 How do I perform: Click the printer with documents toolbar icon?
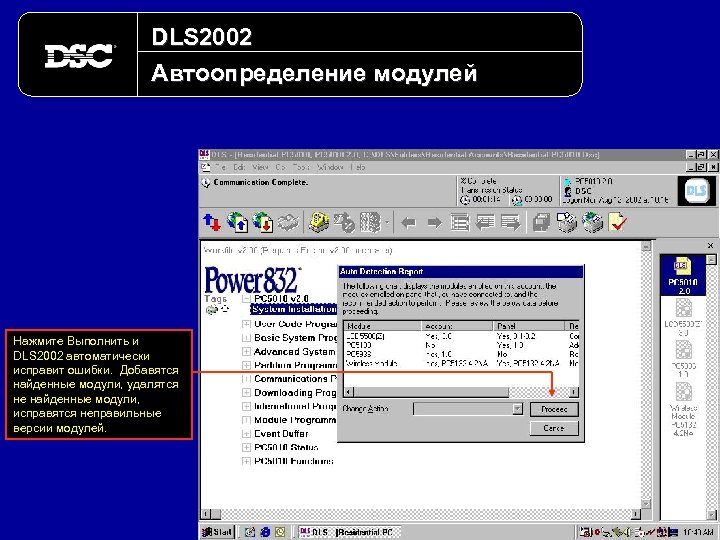coord(567,223)
